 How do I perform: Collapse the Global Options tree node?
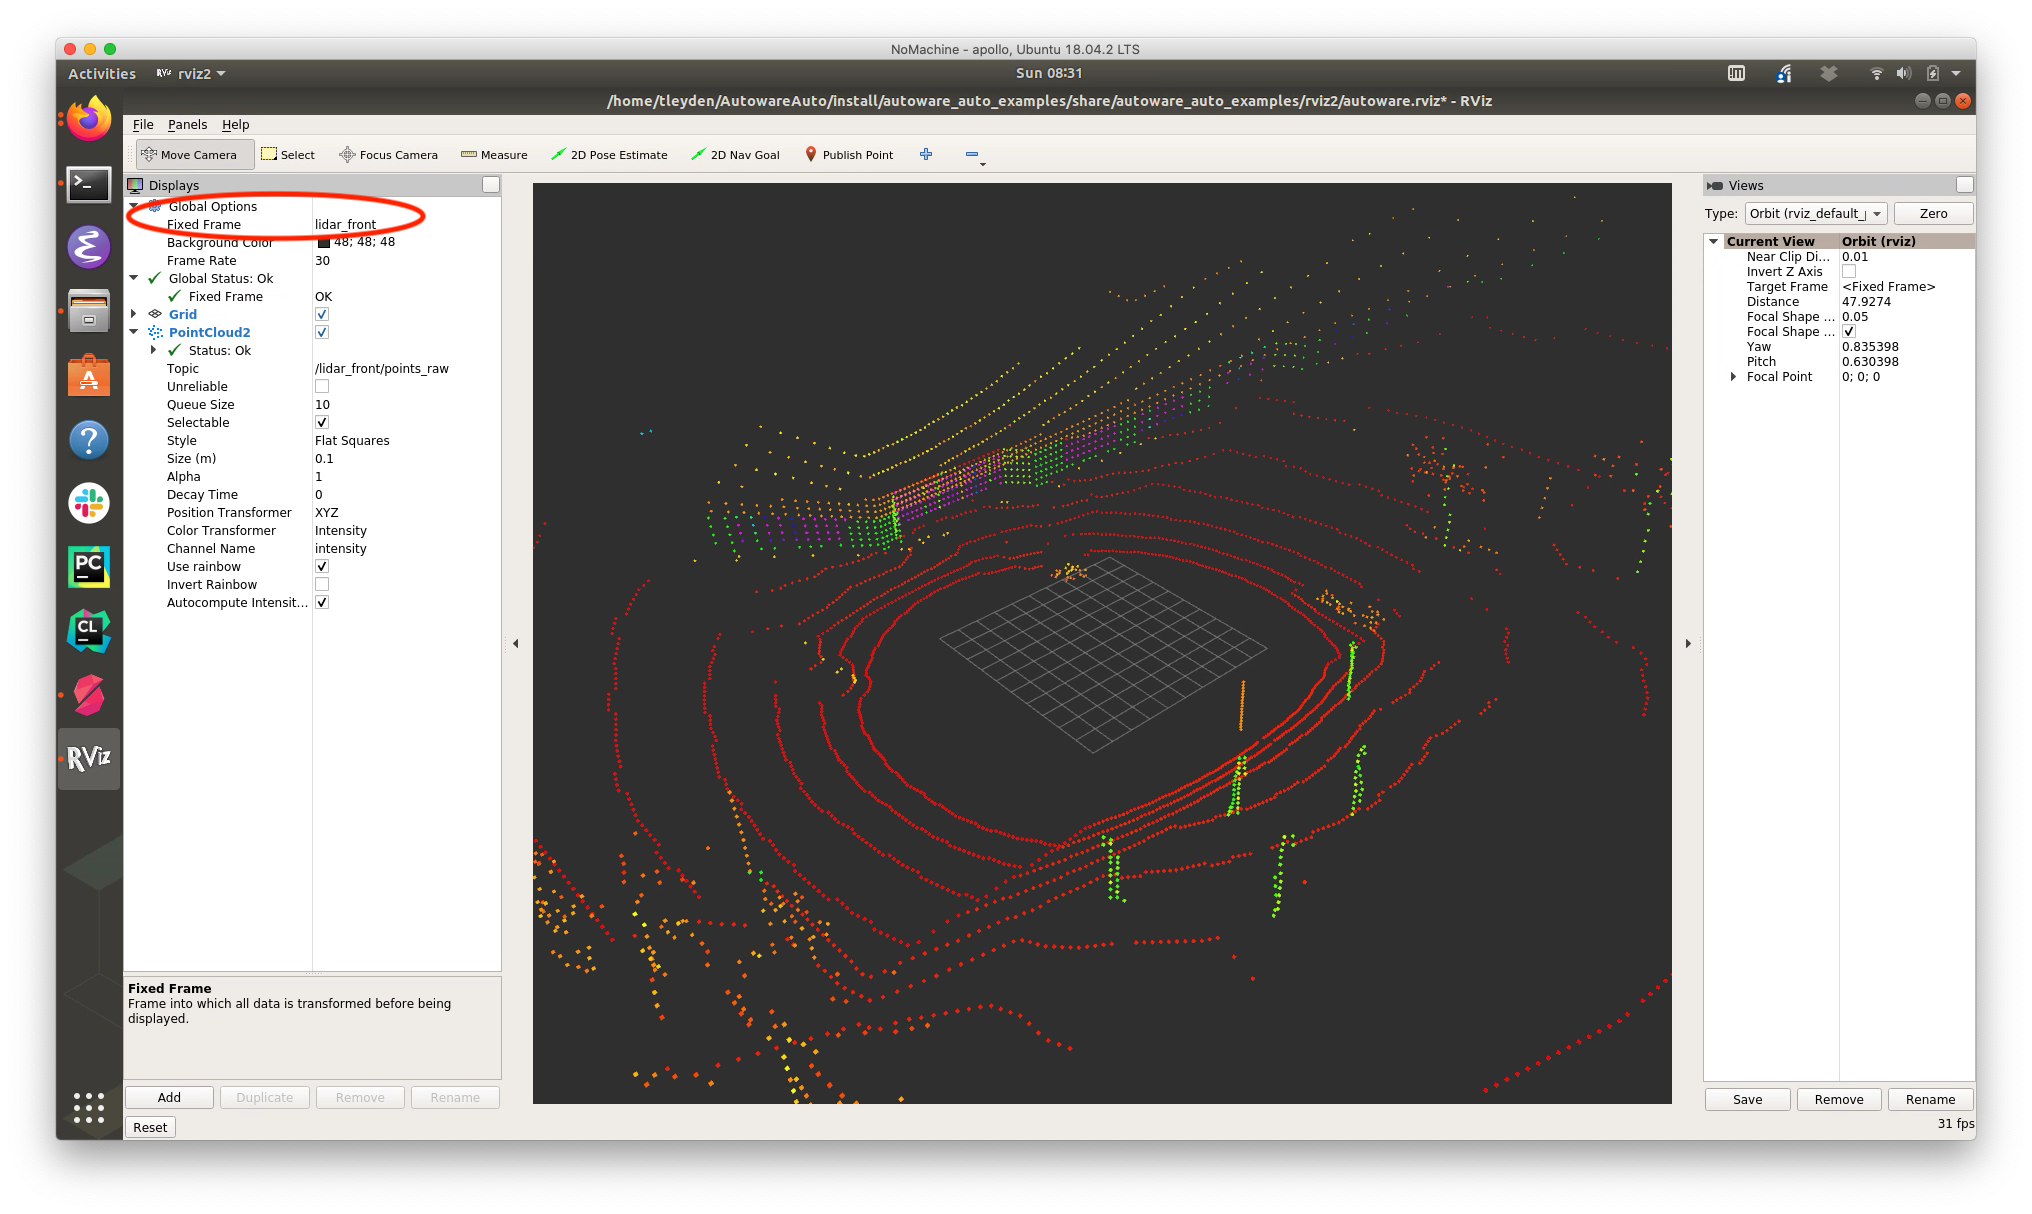point(134,206)
